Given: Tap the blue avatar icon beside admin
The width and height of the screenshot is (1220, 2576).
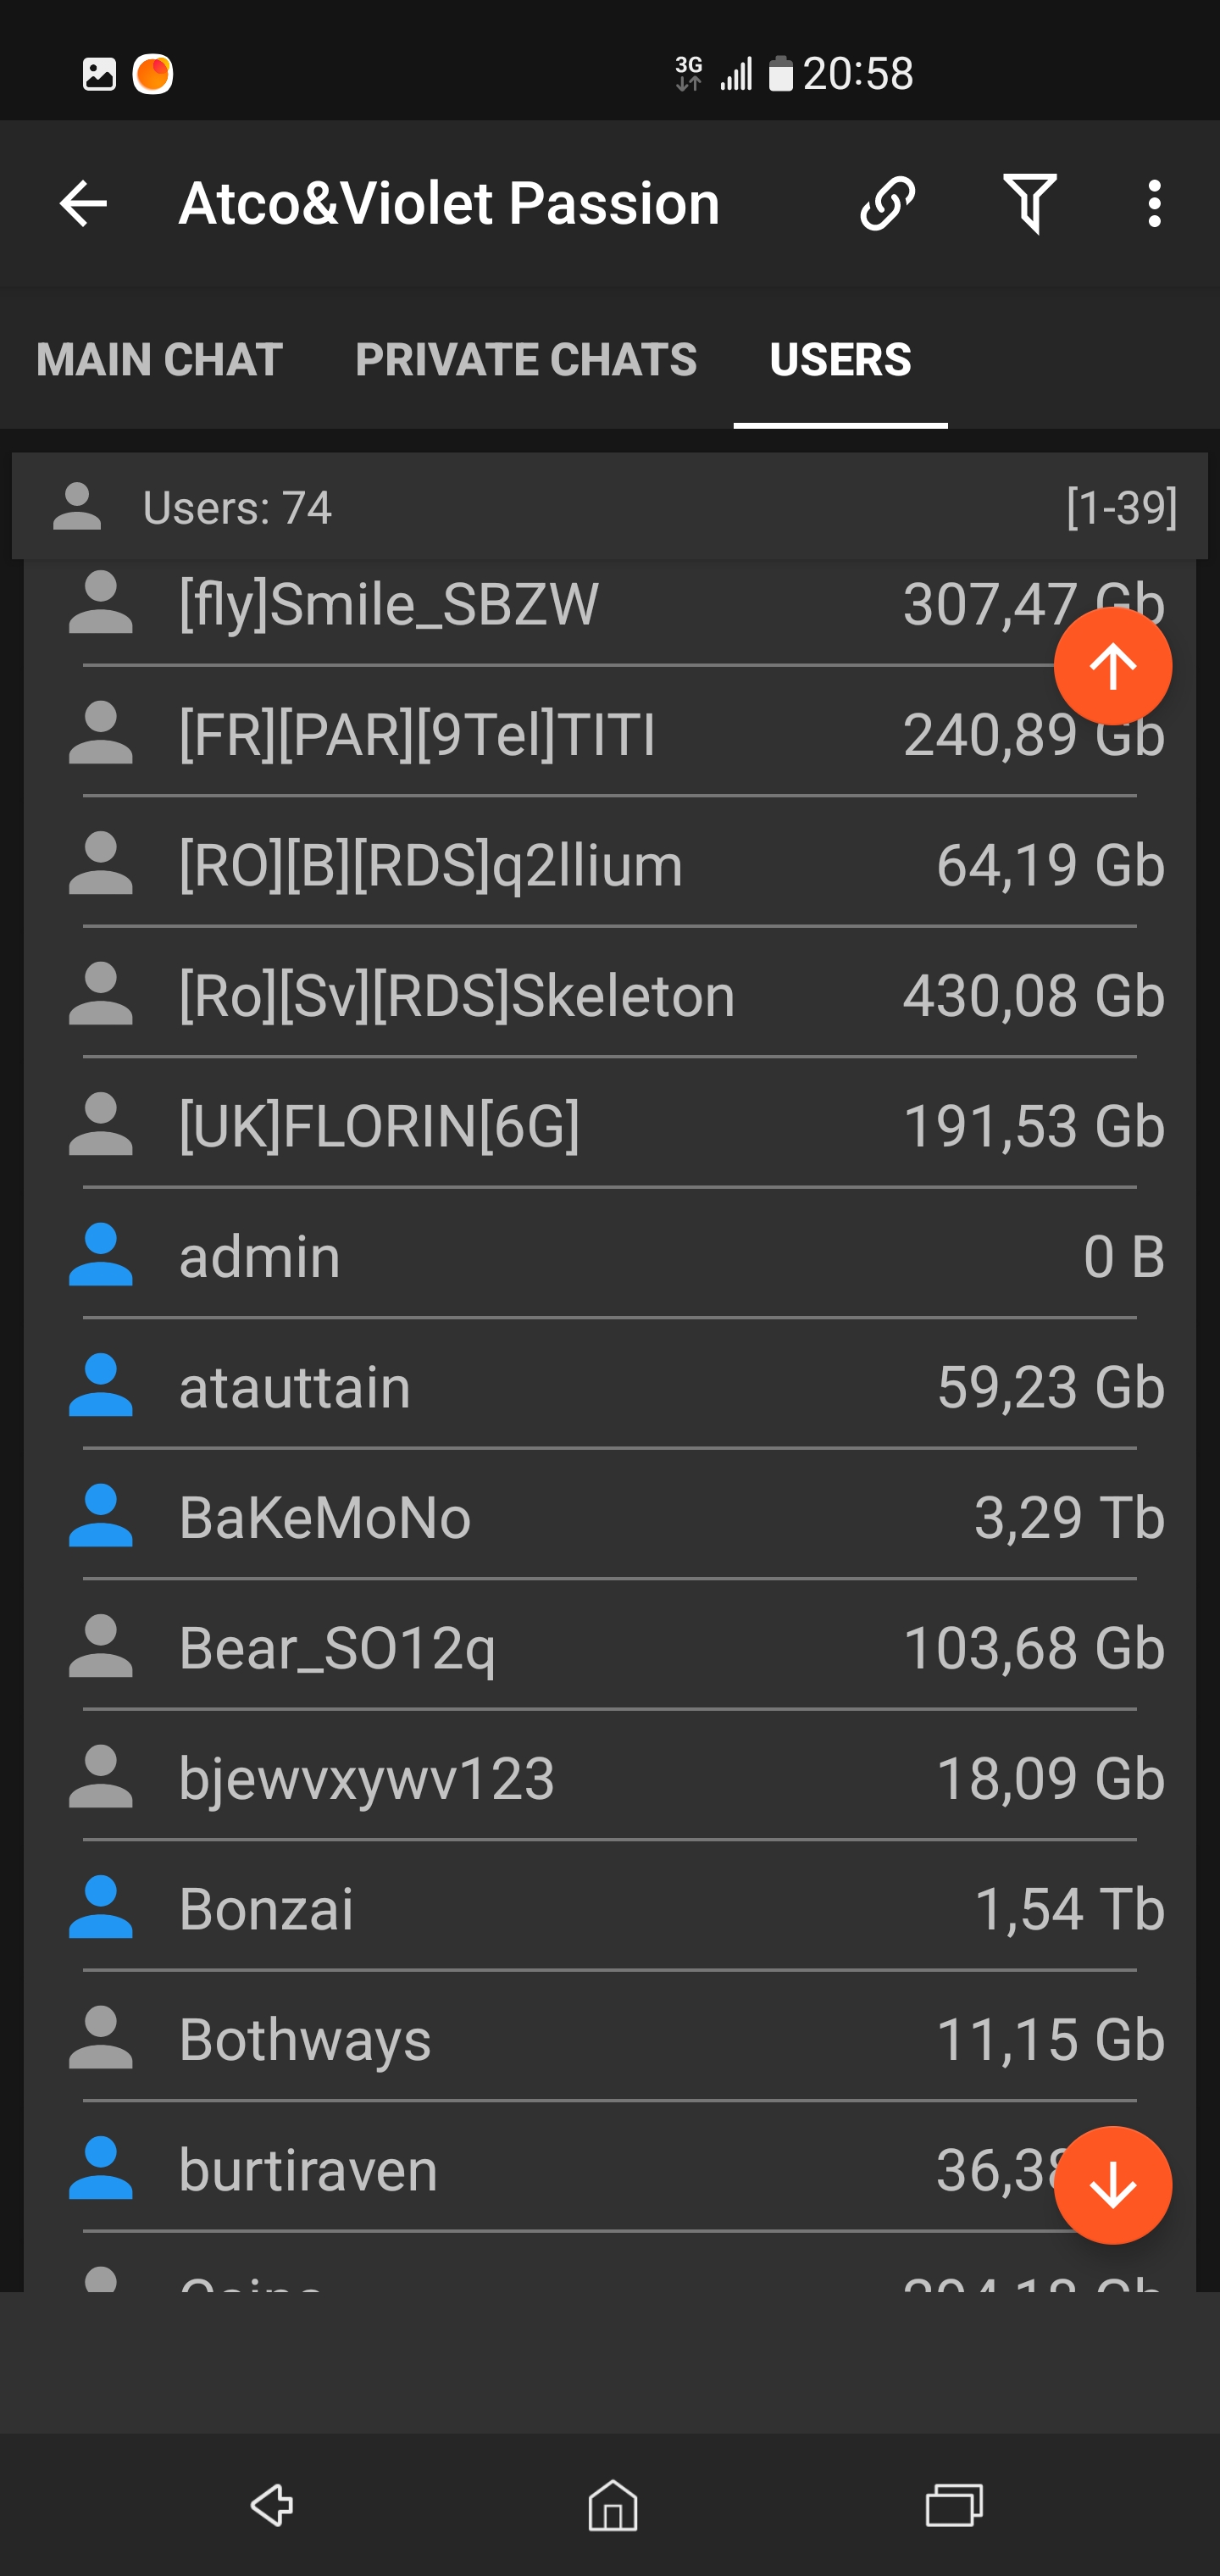Looking at the screenshot, I should tap(100, 1255).
